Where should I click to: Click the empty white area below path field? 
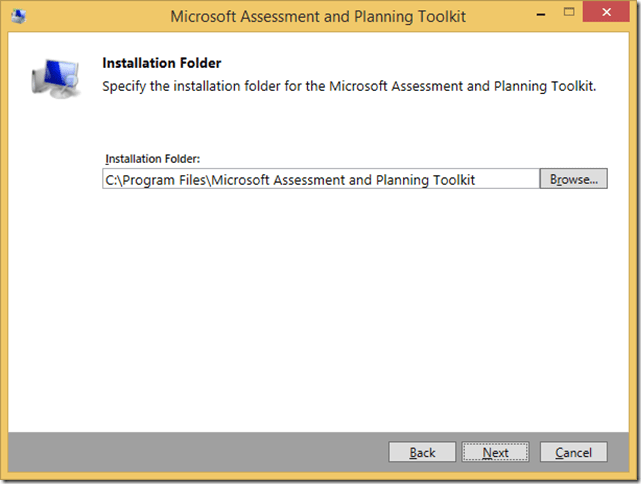pyautogui.click(x=320, y=300)
